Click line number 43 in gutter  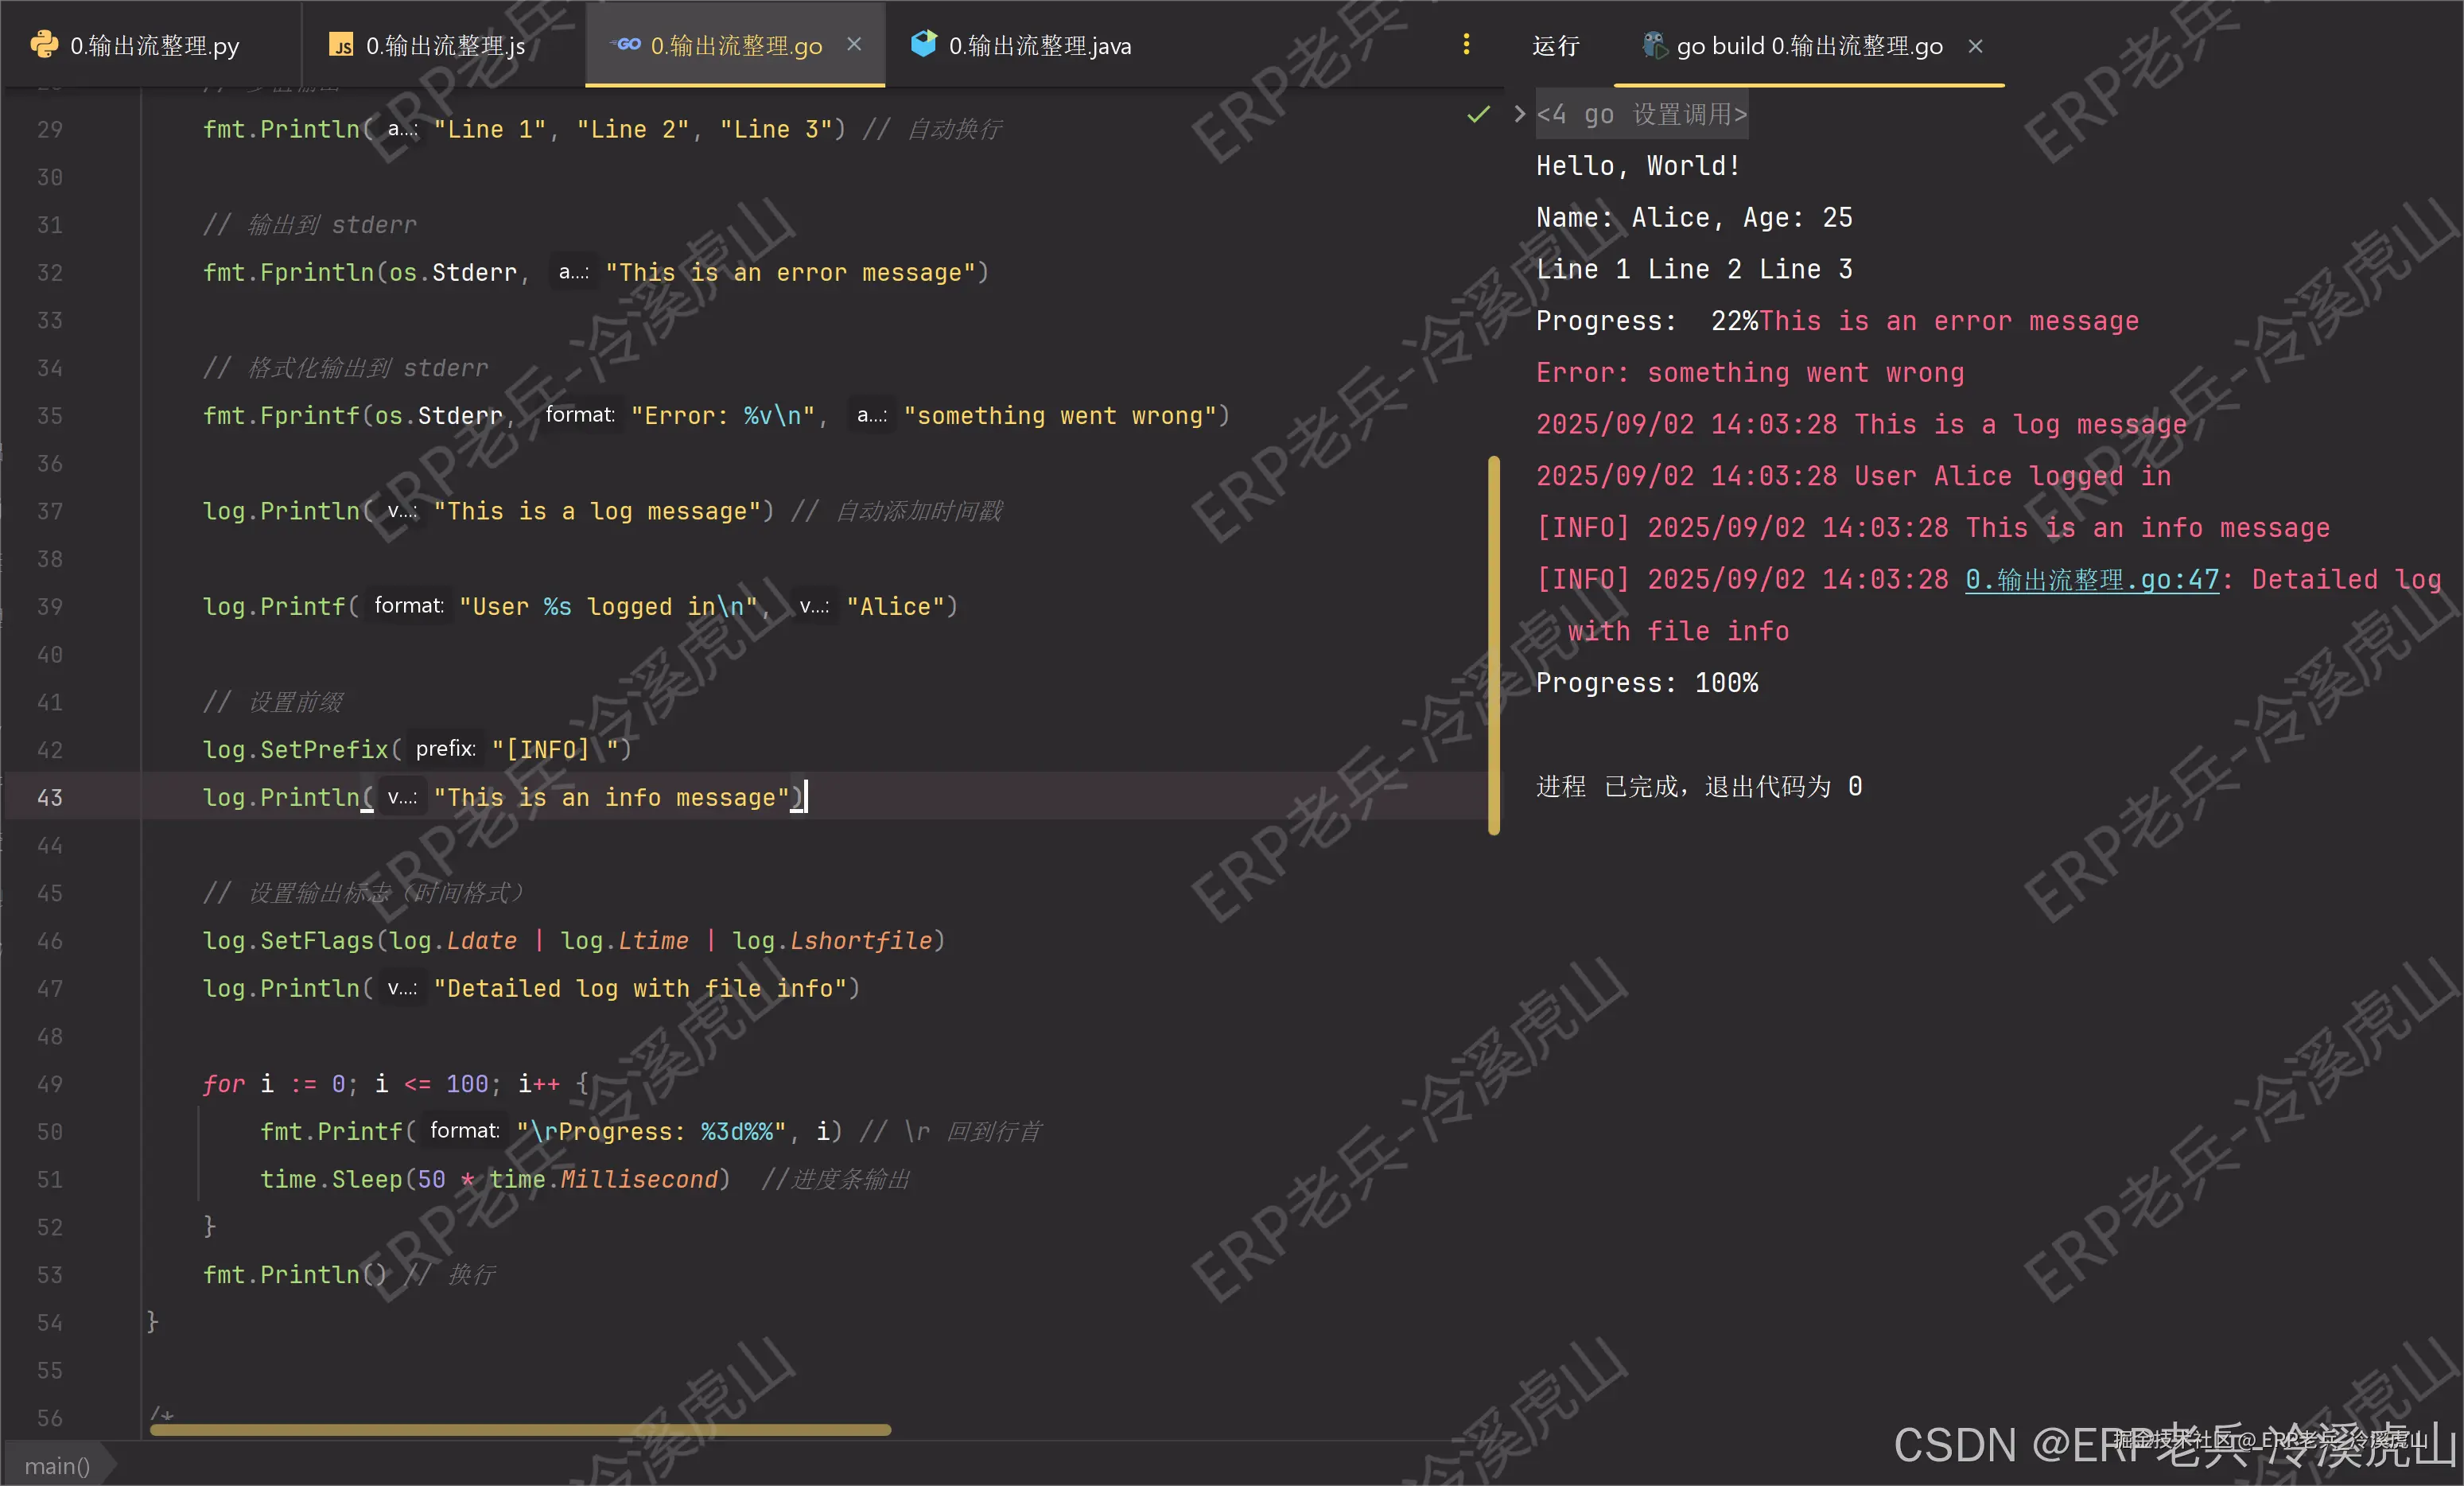click(50, 798)
